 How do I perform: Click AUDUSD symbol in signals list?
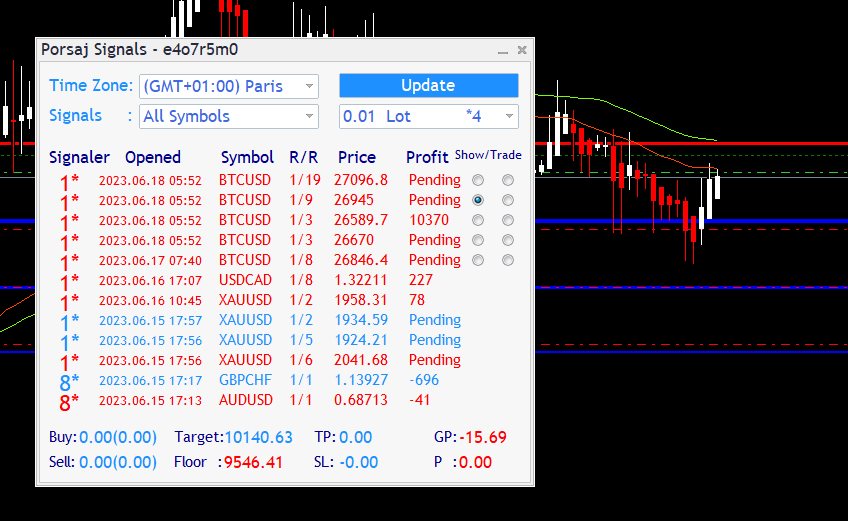point(246,400)
